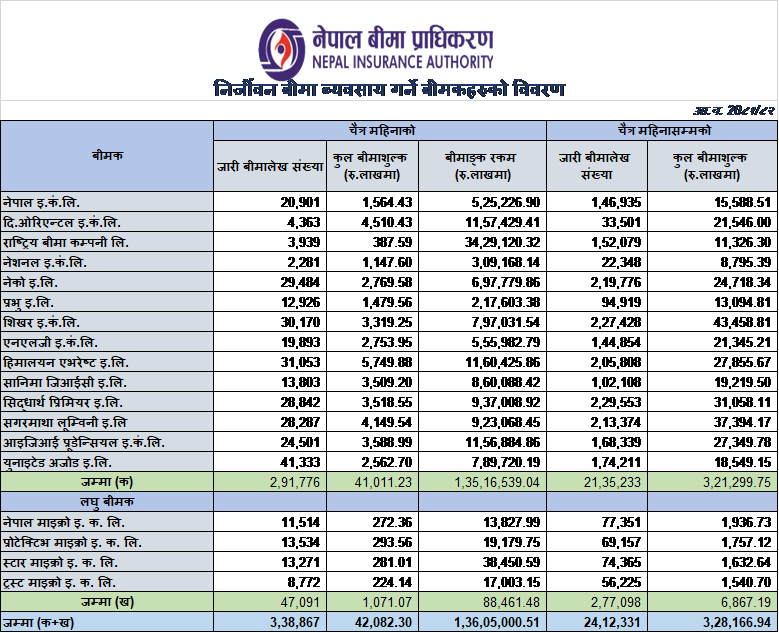The width and height of the screenshot is (779, 633).
Task: Click the value 22,348
Action: (x=621, y=262)
